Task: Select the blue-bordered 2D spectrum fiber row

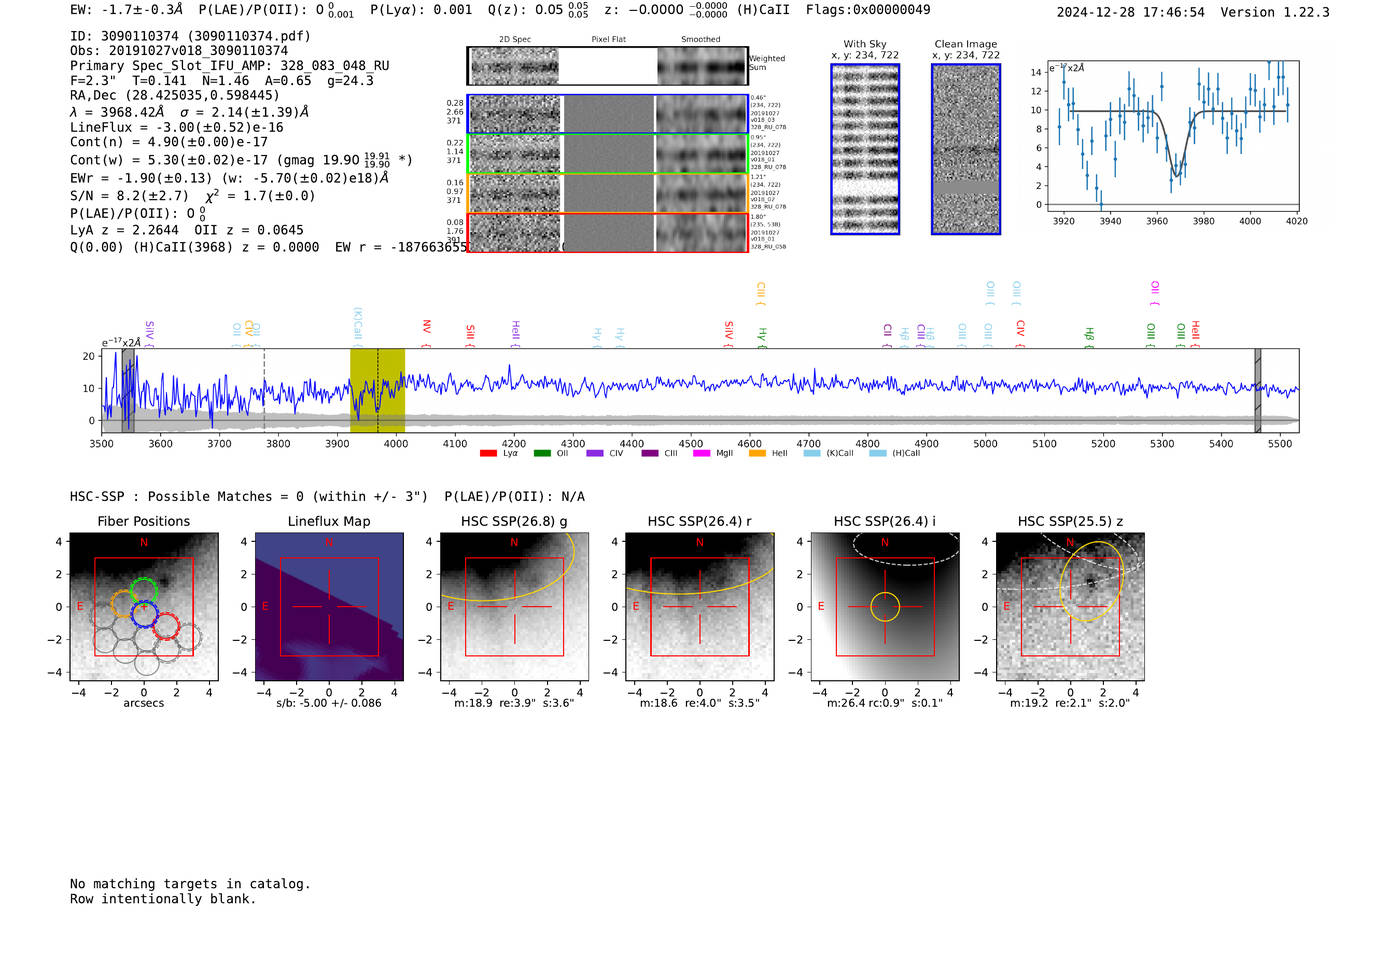Action: (607, 114)
